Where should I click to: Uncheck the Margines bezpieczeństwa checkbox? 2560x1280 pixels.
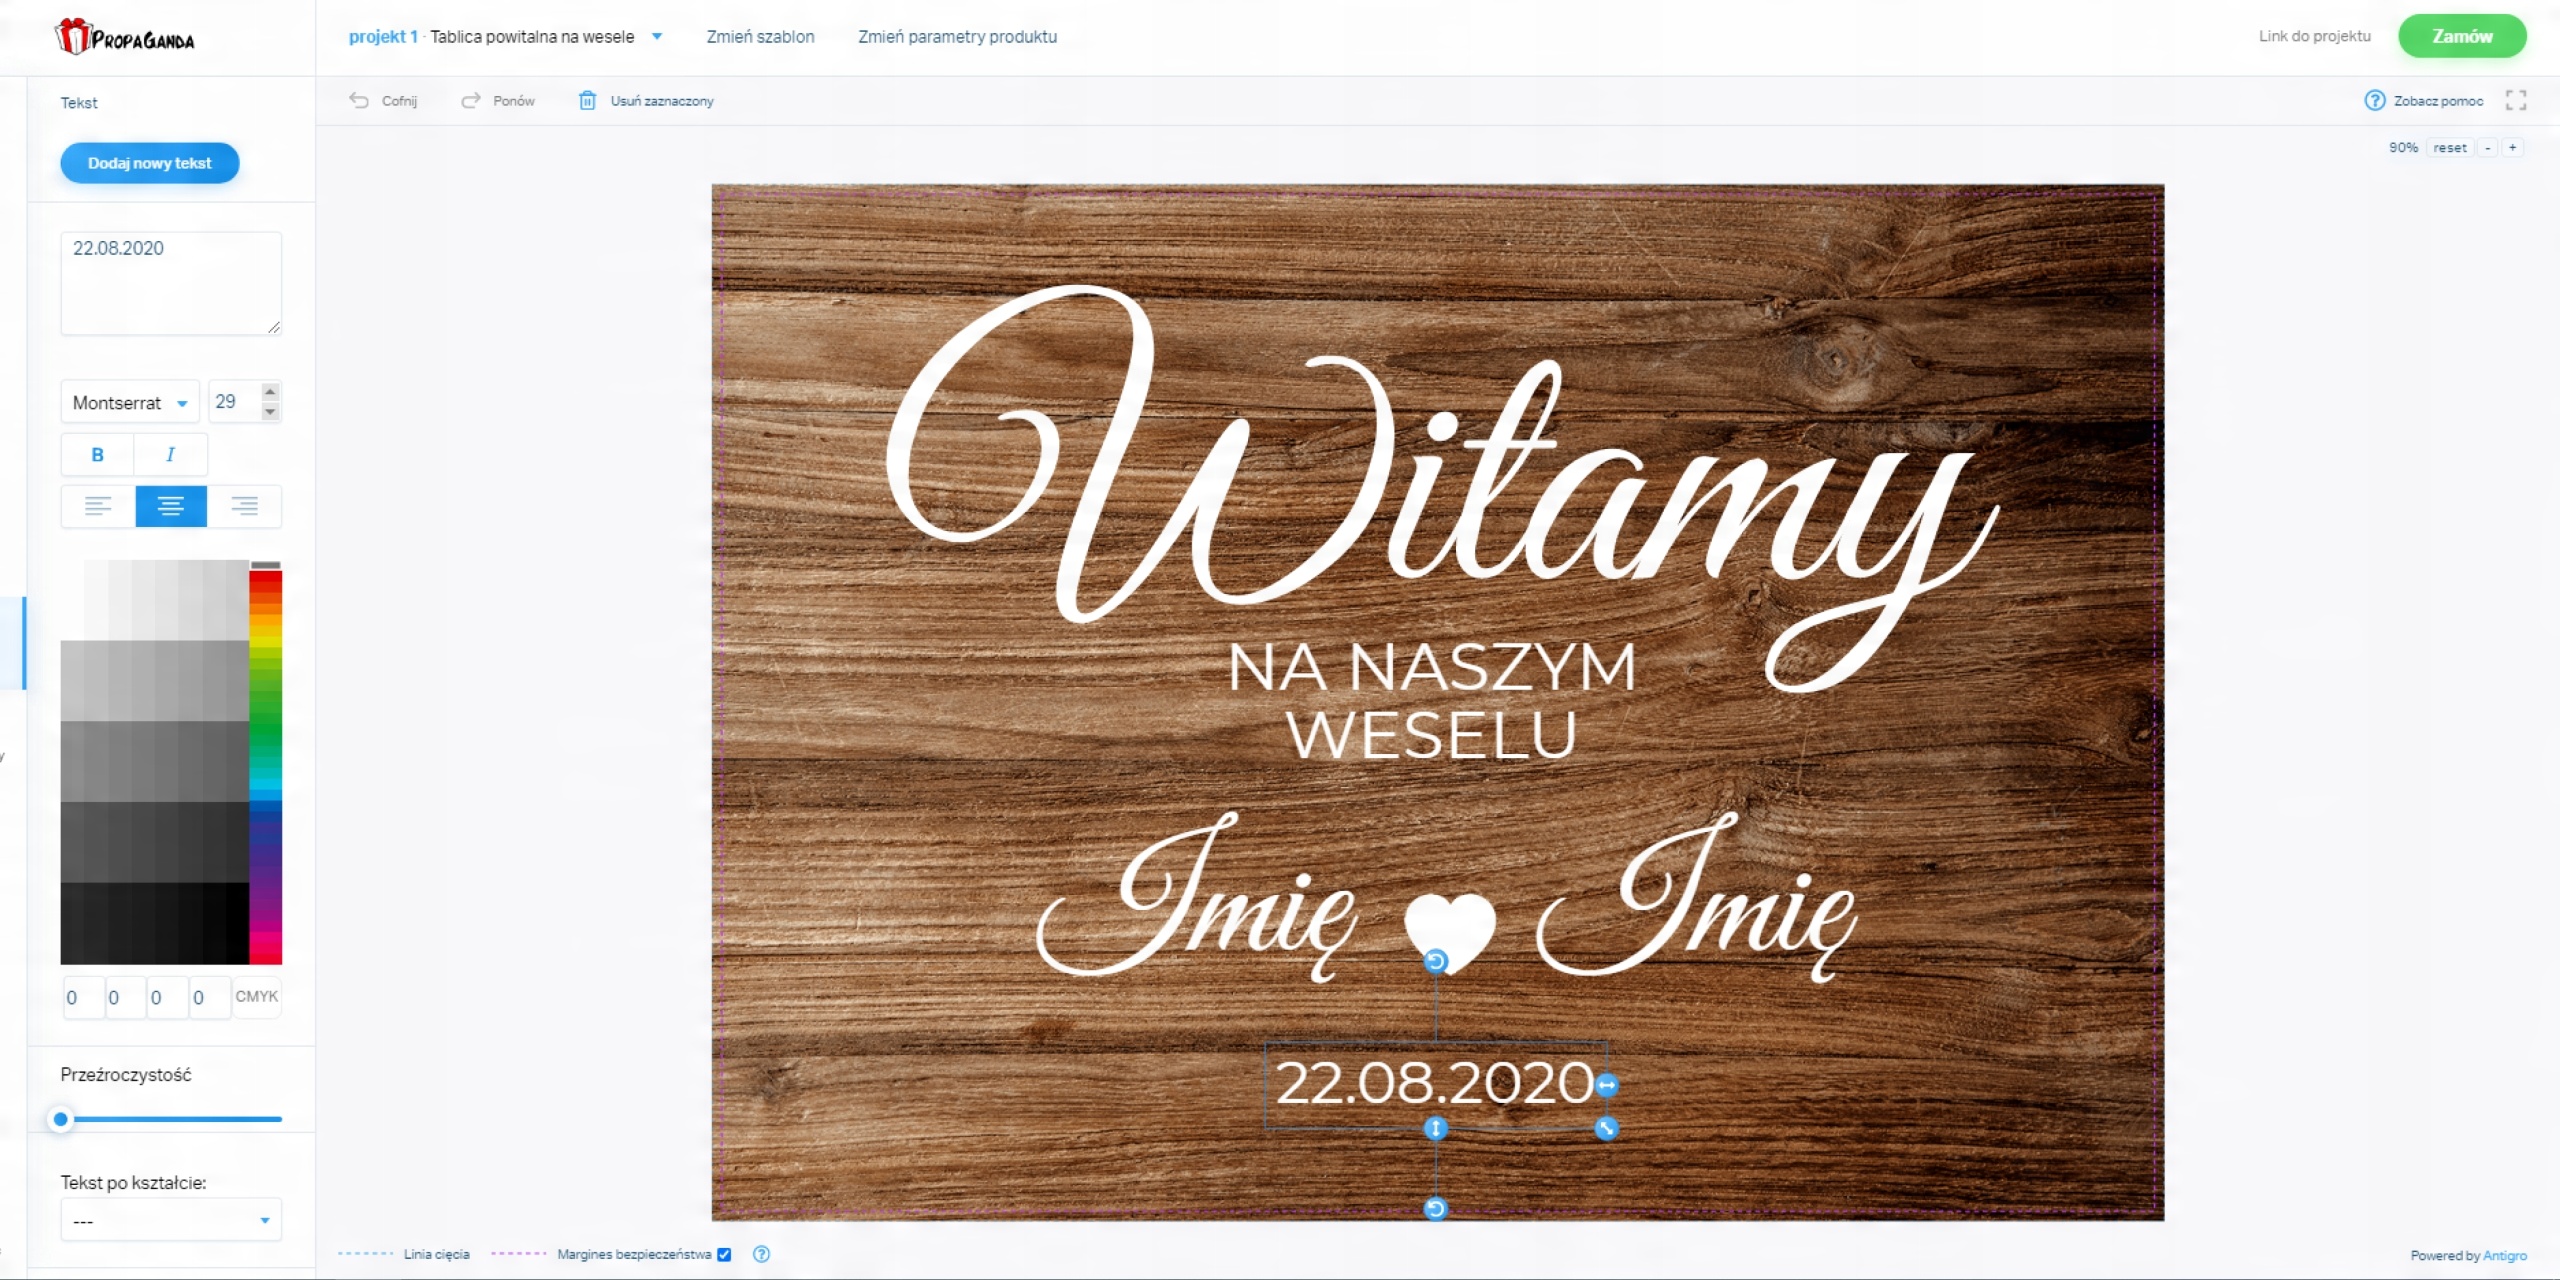tap(724, 1254)
